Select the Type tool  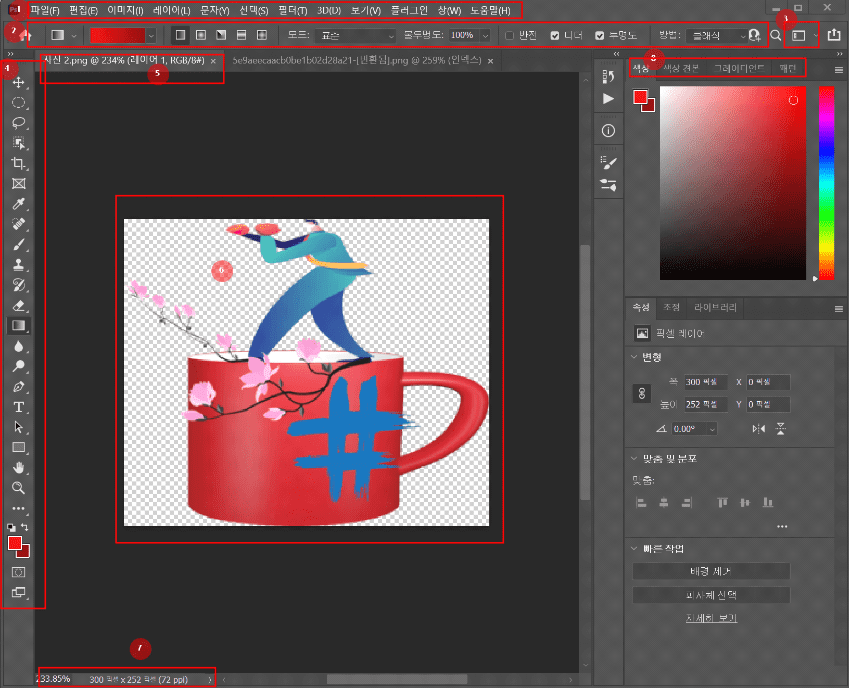18,407
